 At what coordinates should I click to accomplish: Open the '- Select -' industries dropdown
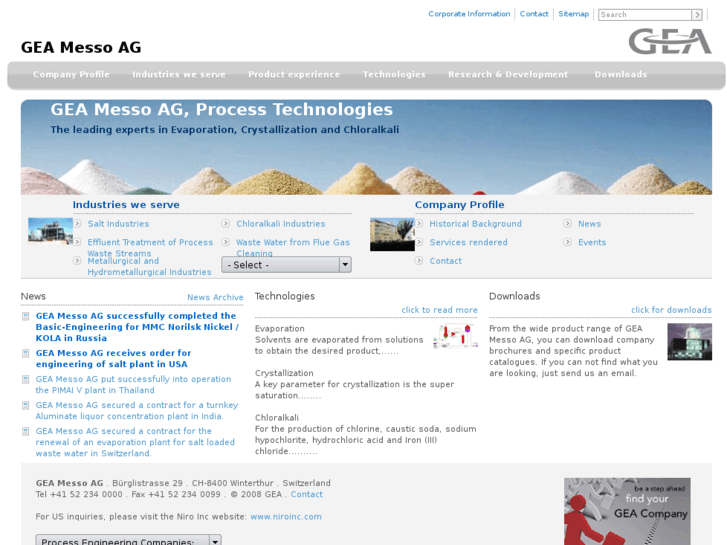pos(286,265)
